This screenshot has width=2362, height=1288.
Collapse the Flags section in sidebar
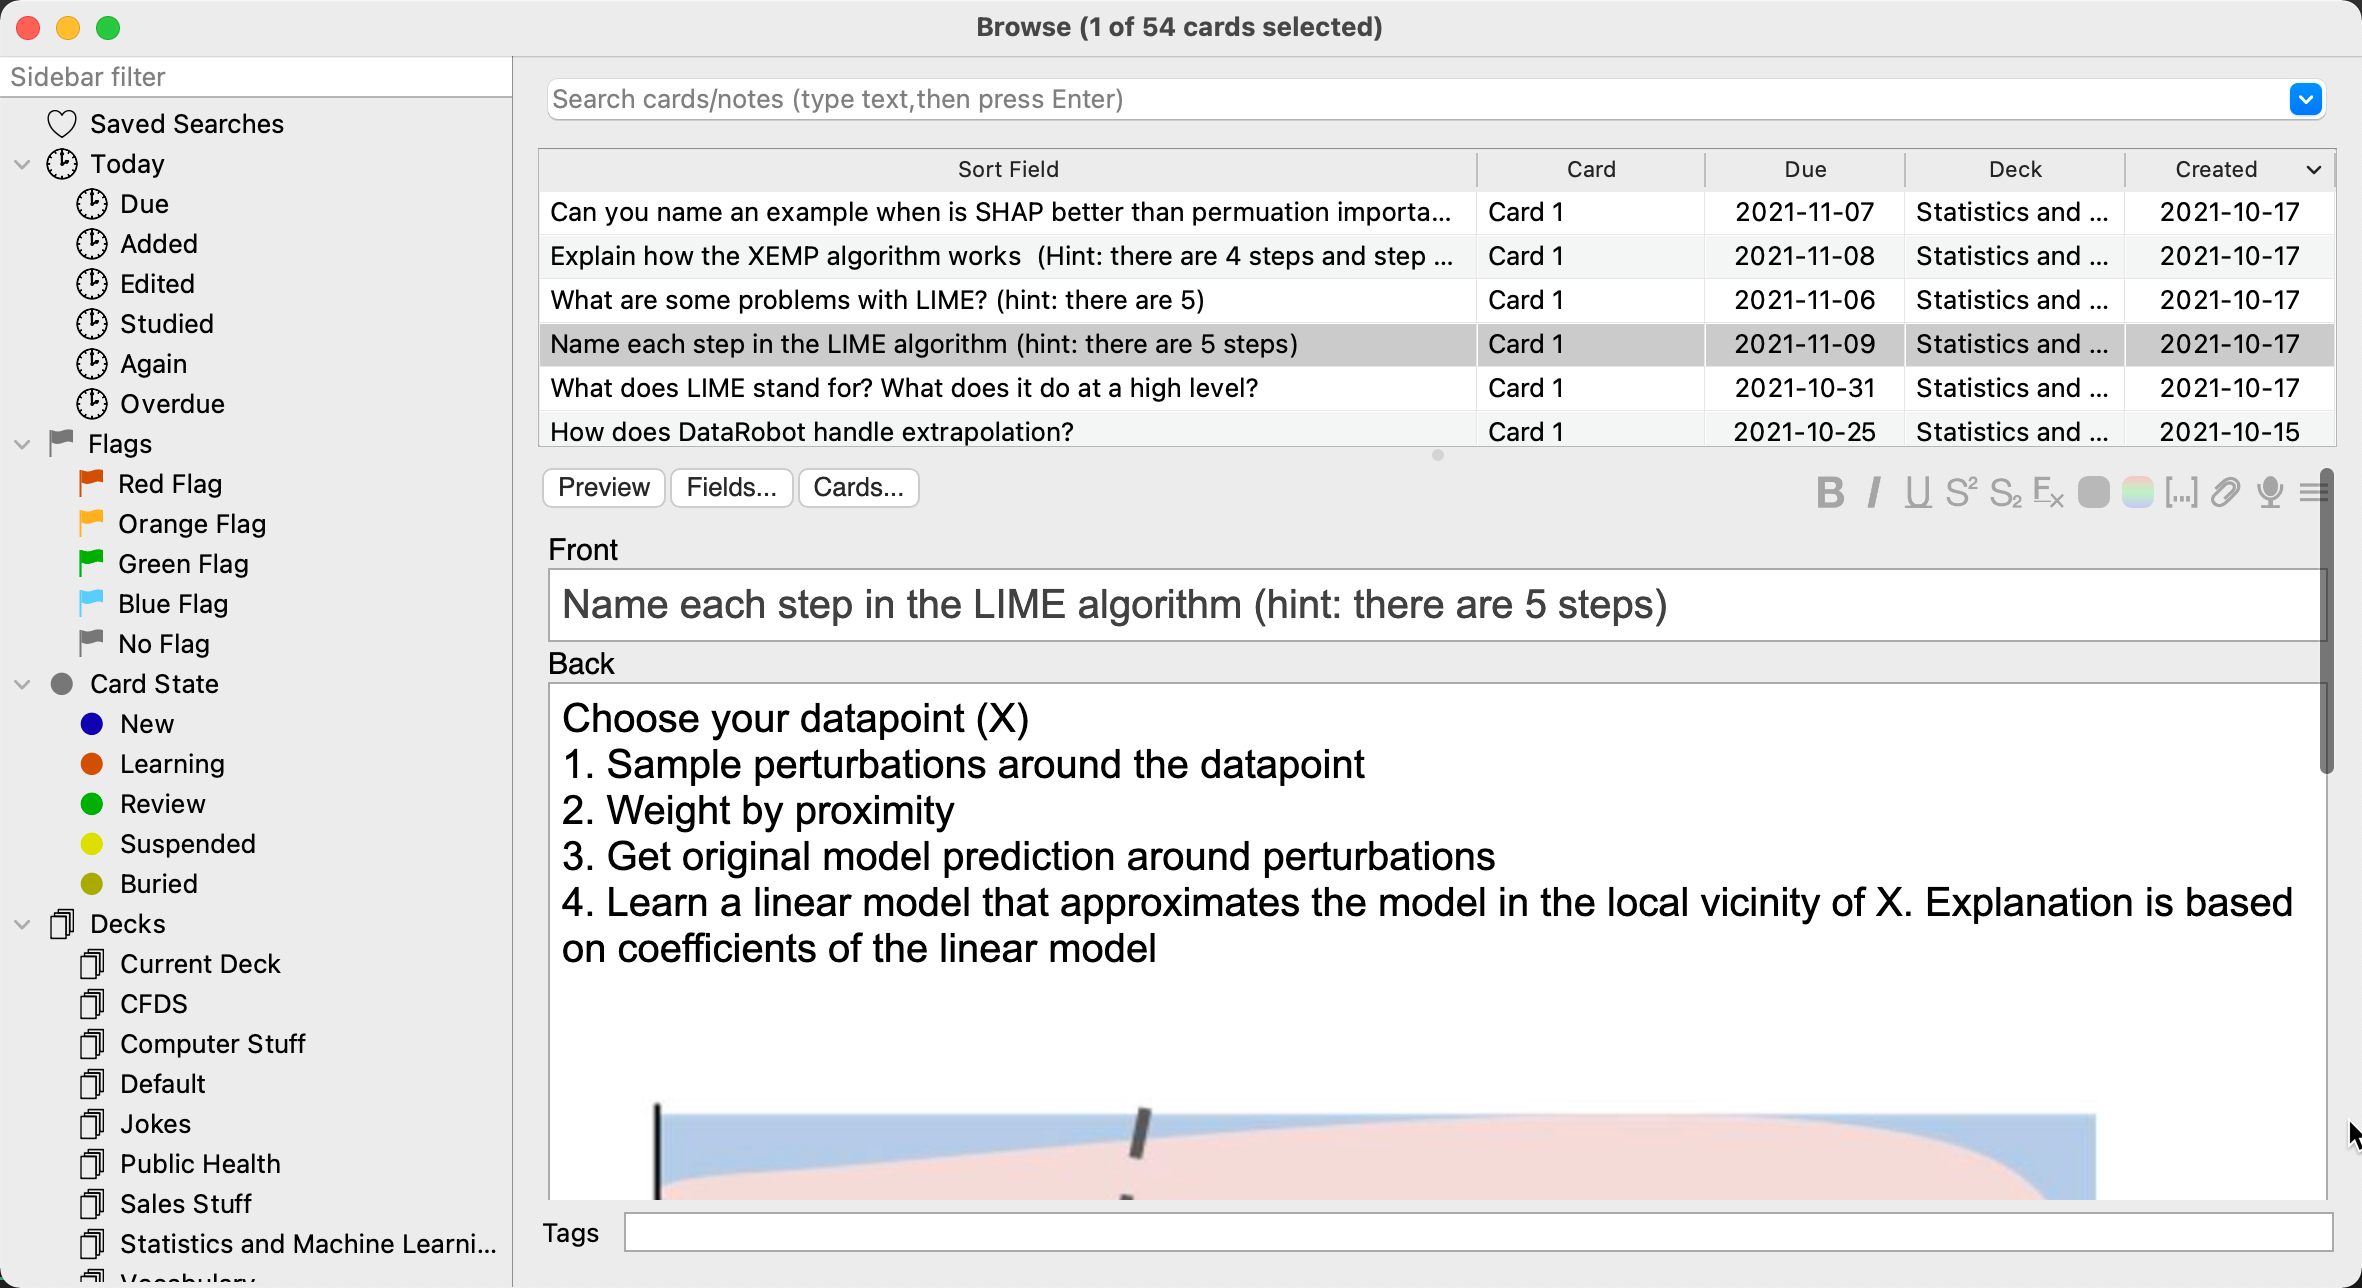pos(22,444)
